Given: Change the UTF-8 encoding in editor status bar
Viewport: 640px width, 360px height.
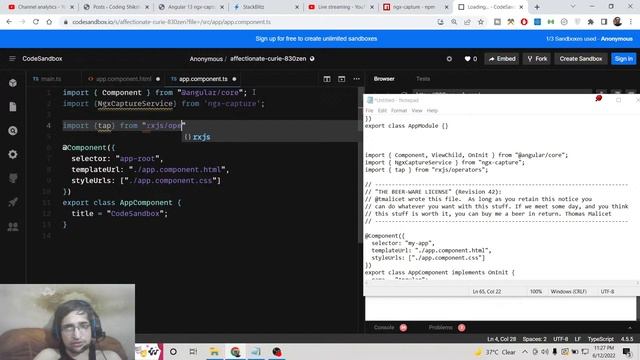Looking at the screenshot, I should pyautogui.click(x=560, y=339).
